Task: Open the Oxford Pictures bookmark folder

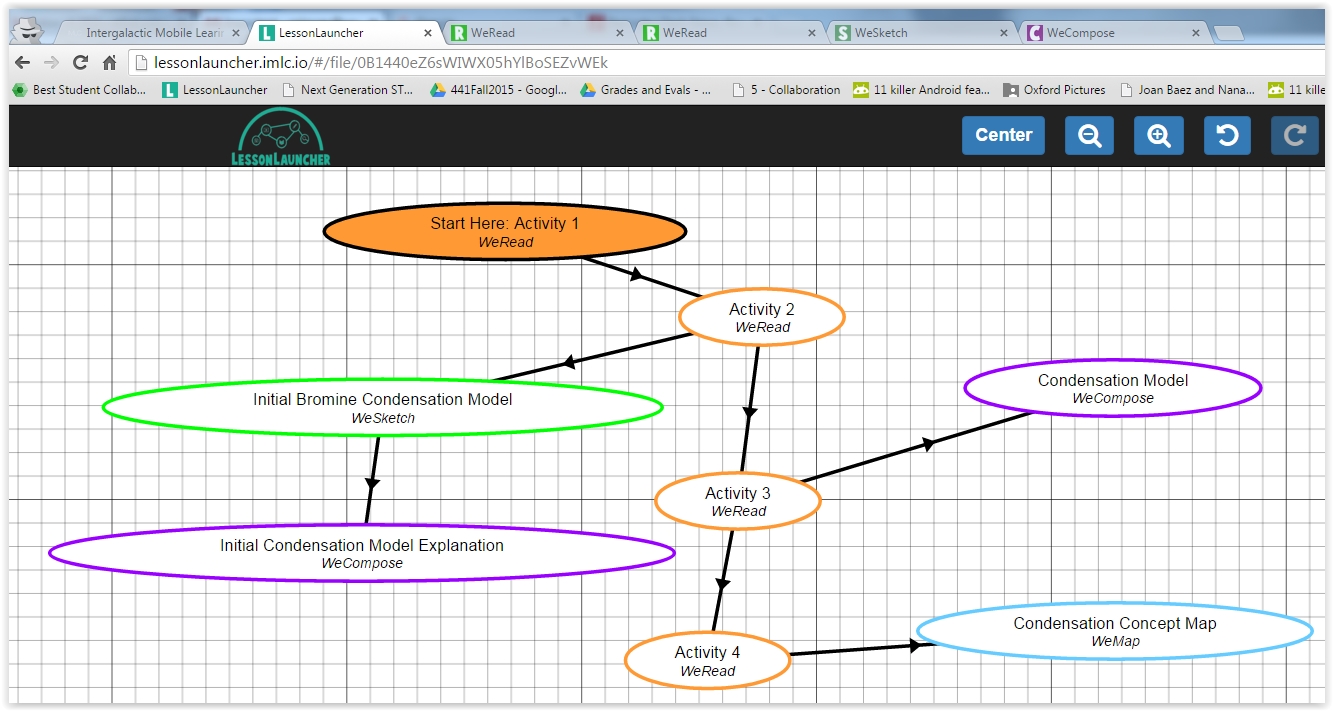Action: pos(1054,90)
